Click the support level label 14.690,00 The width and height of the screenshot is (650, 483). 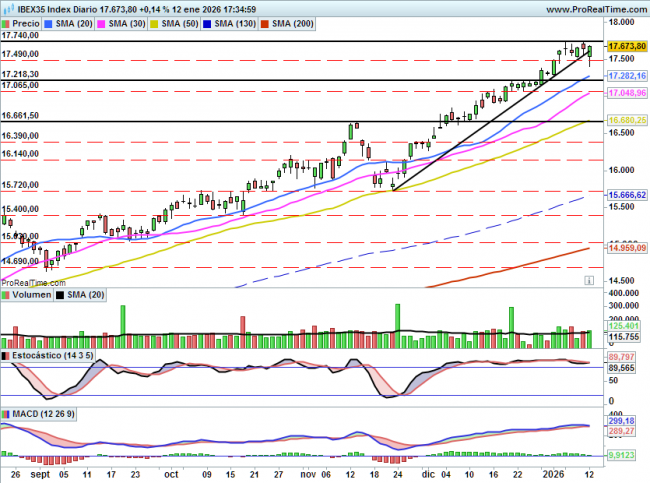tap(20, 261)
